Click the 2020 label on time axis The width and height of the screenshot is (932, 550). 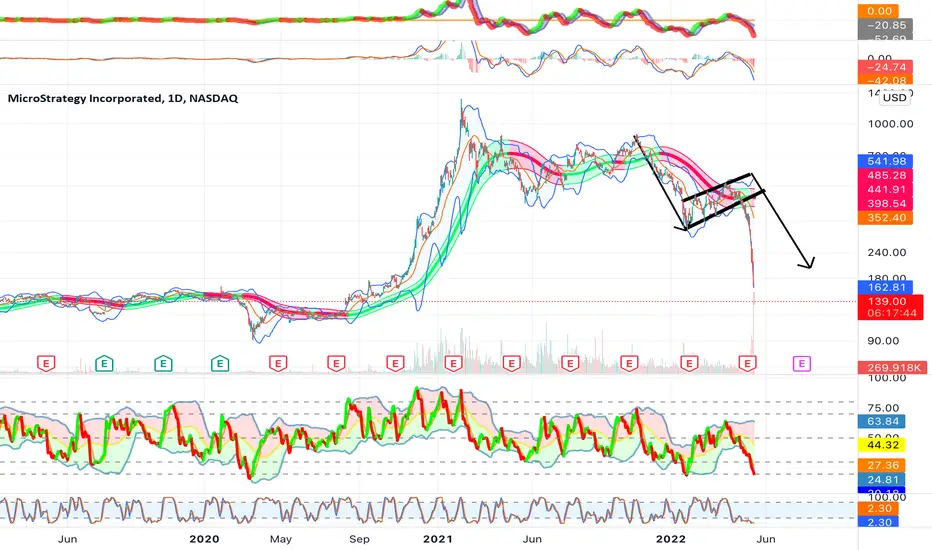pyautogui.click(x=204, y=539)
